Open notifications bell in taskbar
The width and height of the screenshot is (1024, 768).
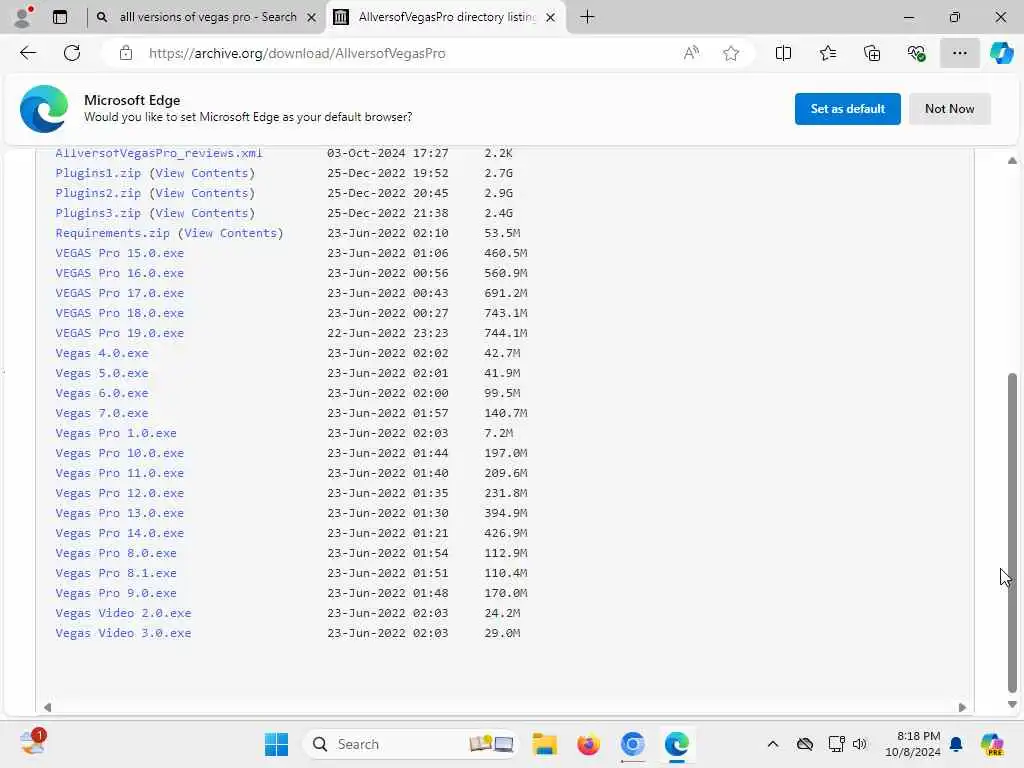[x=955, y=744]
